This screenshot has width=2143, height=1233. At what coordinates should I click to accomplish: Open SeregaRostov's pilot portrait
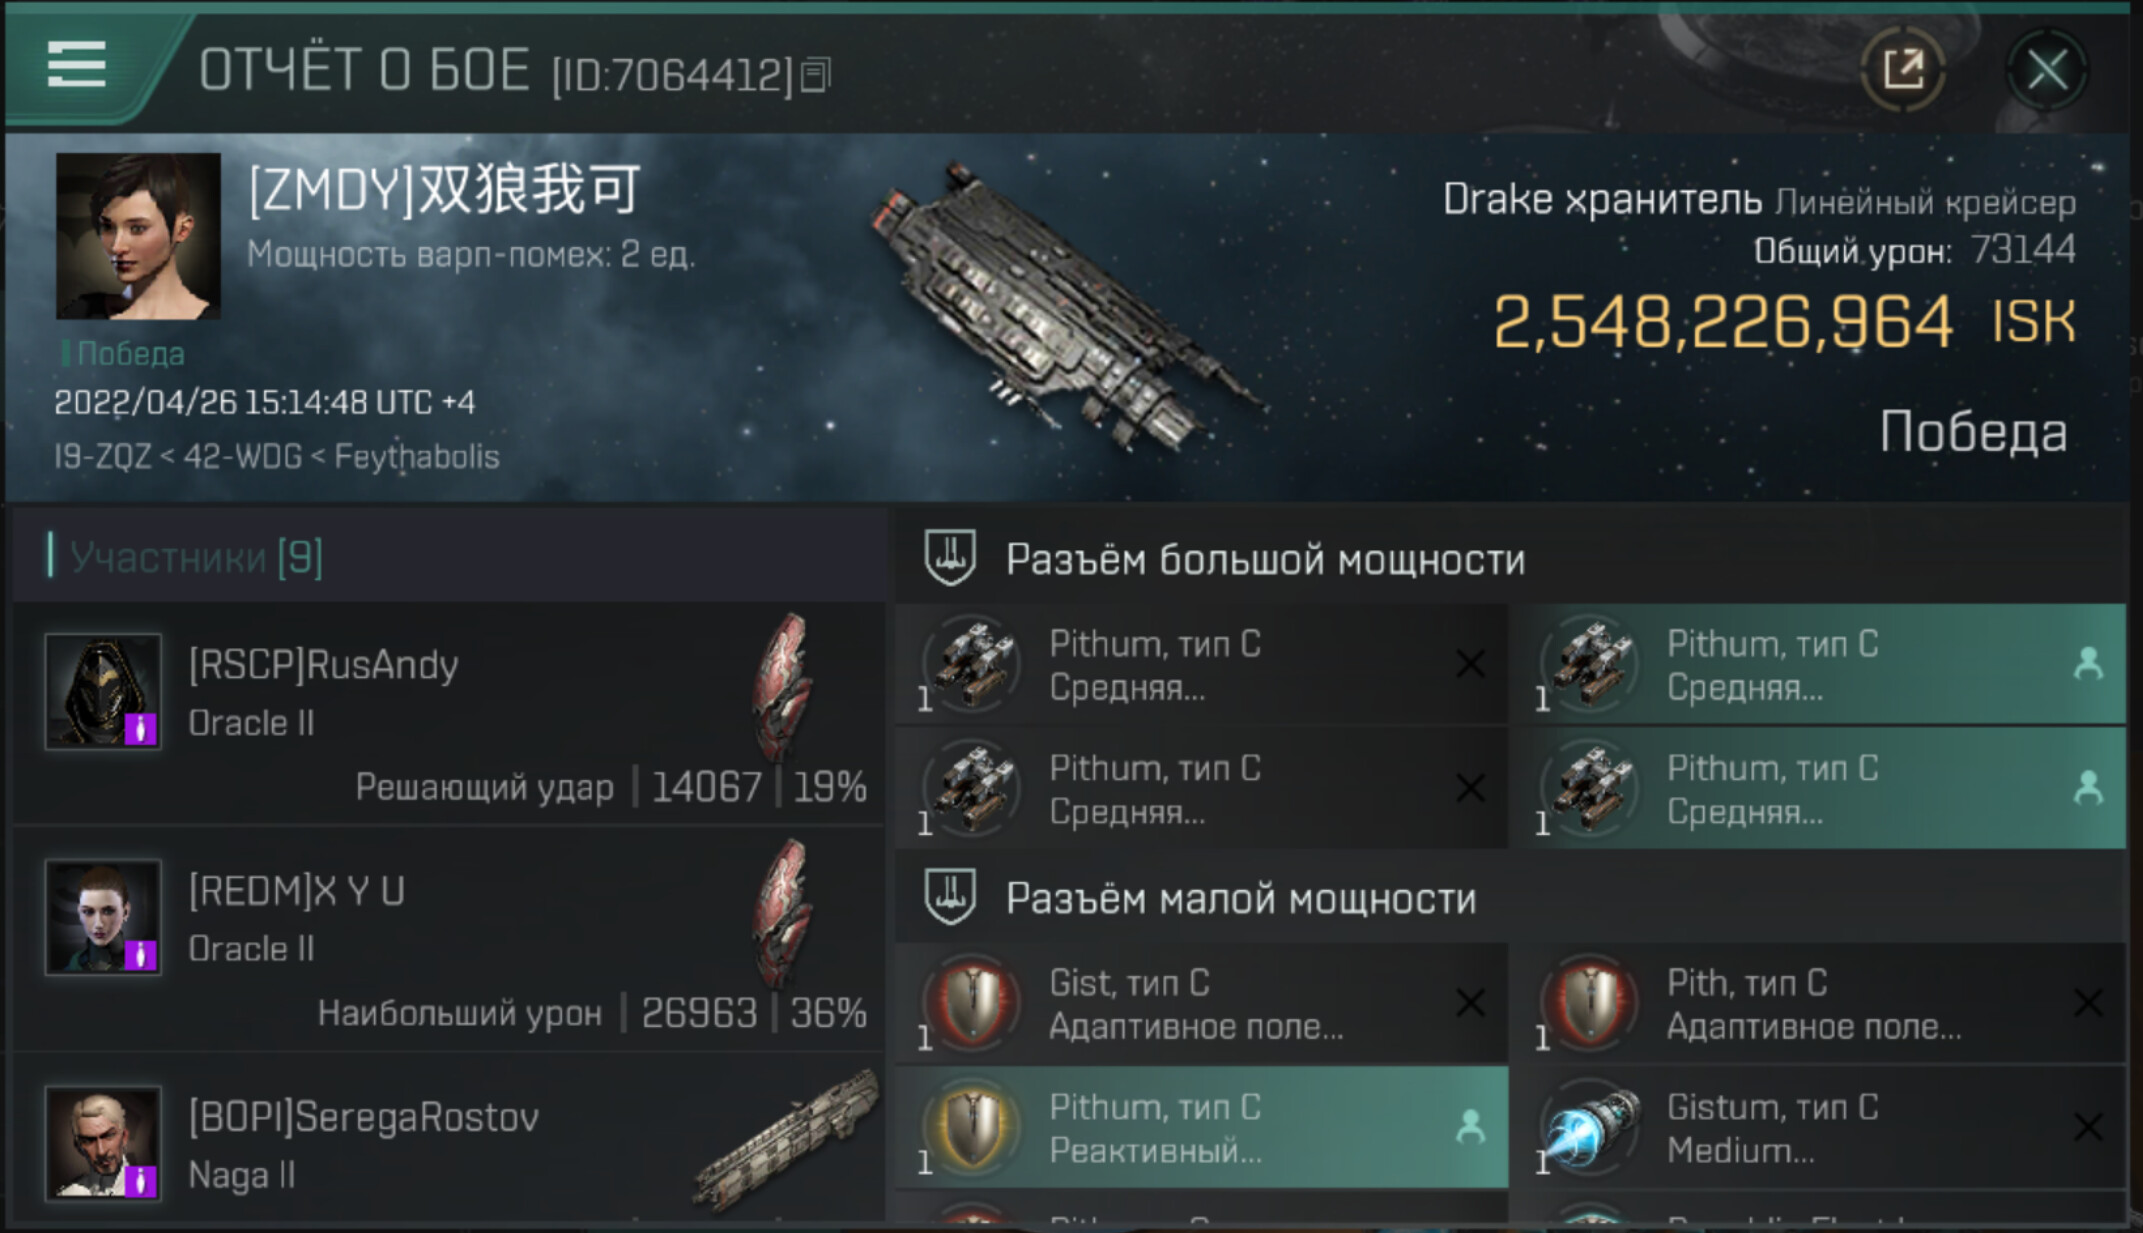(x=103, y=1143)
